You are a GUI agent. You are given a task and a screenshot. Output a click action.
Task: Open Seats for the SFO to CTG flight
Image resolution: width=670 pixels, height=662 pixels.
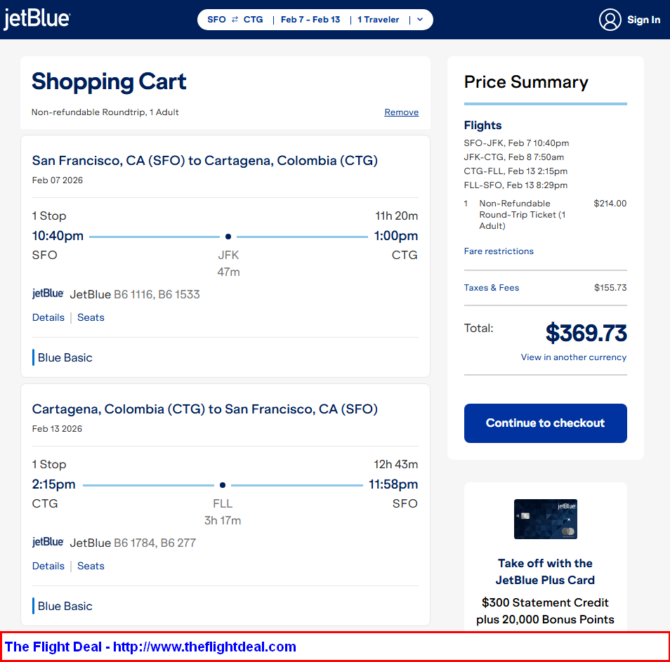coord(91,318)
